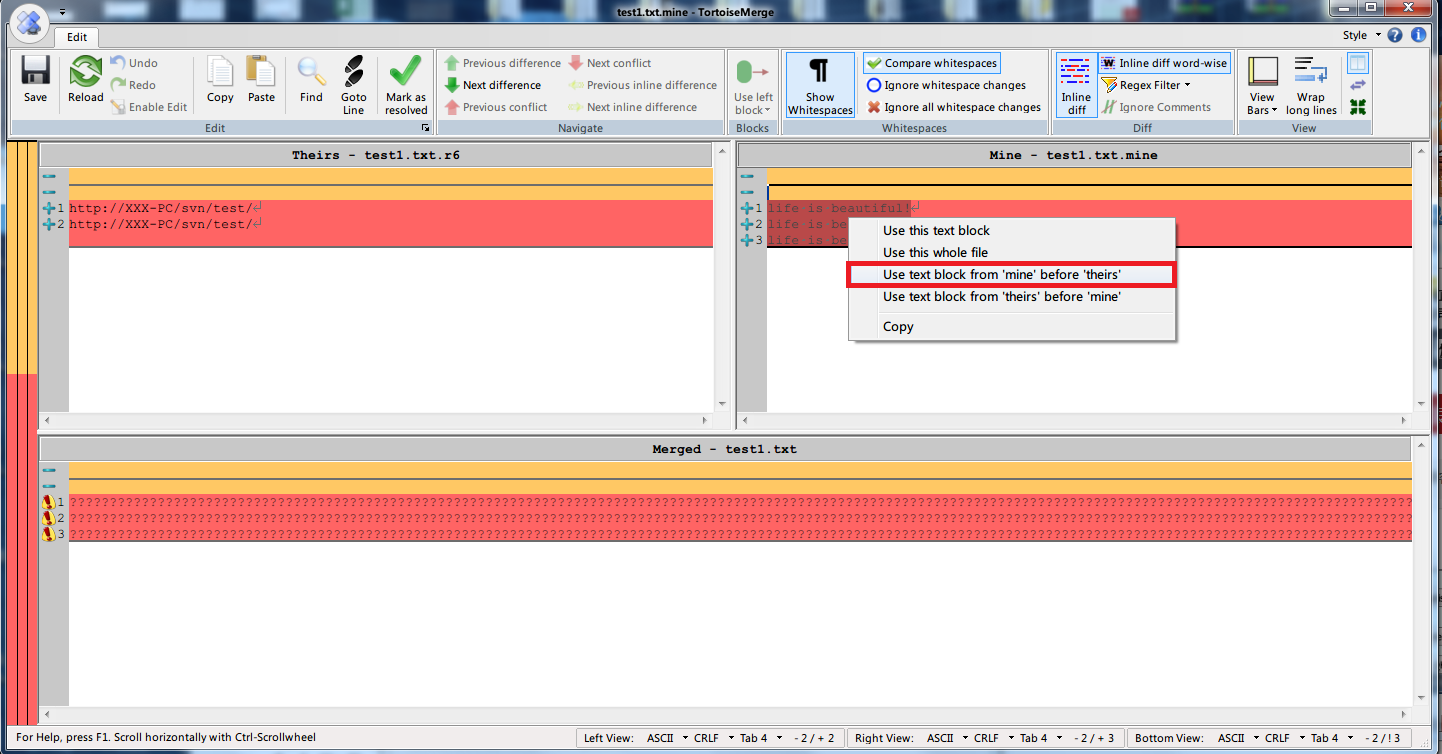Jump to Next difference
This screenshot has width=1442, height=754.
tap(492, 85)
